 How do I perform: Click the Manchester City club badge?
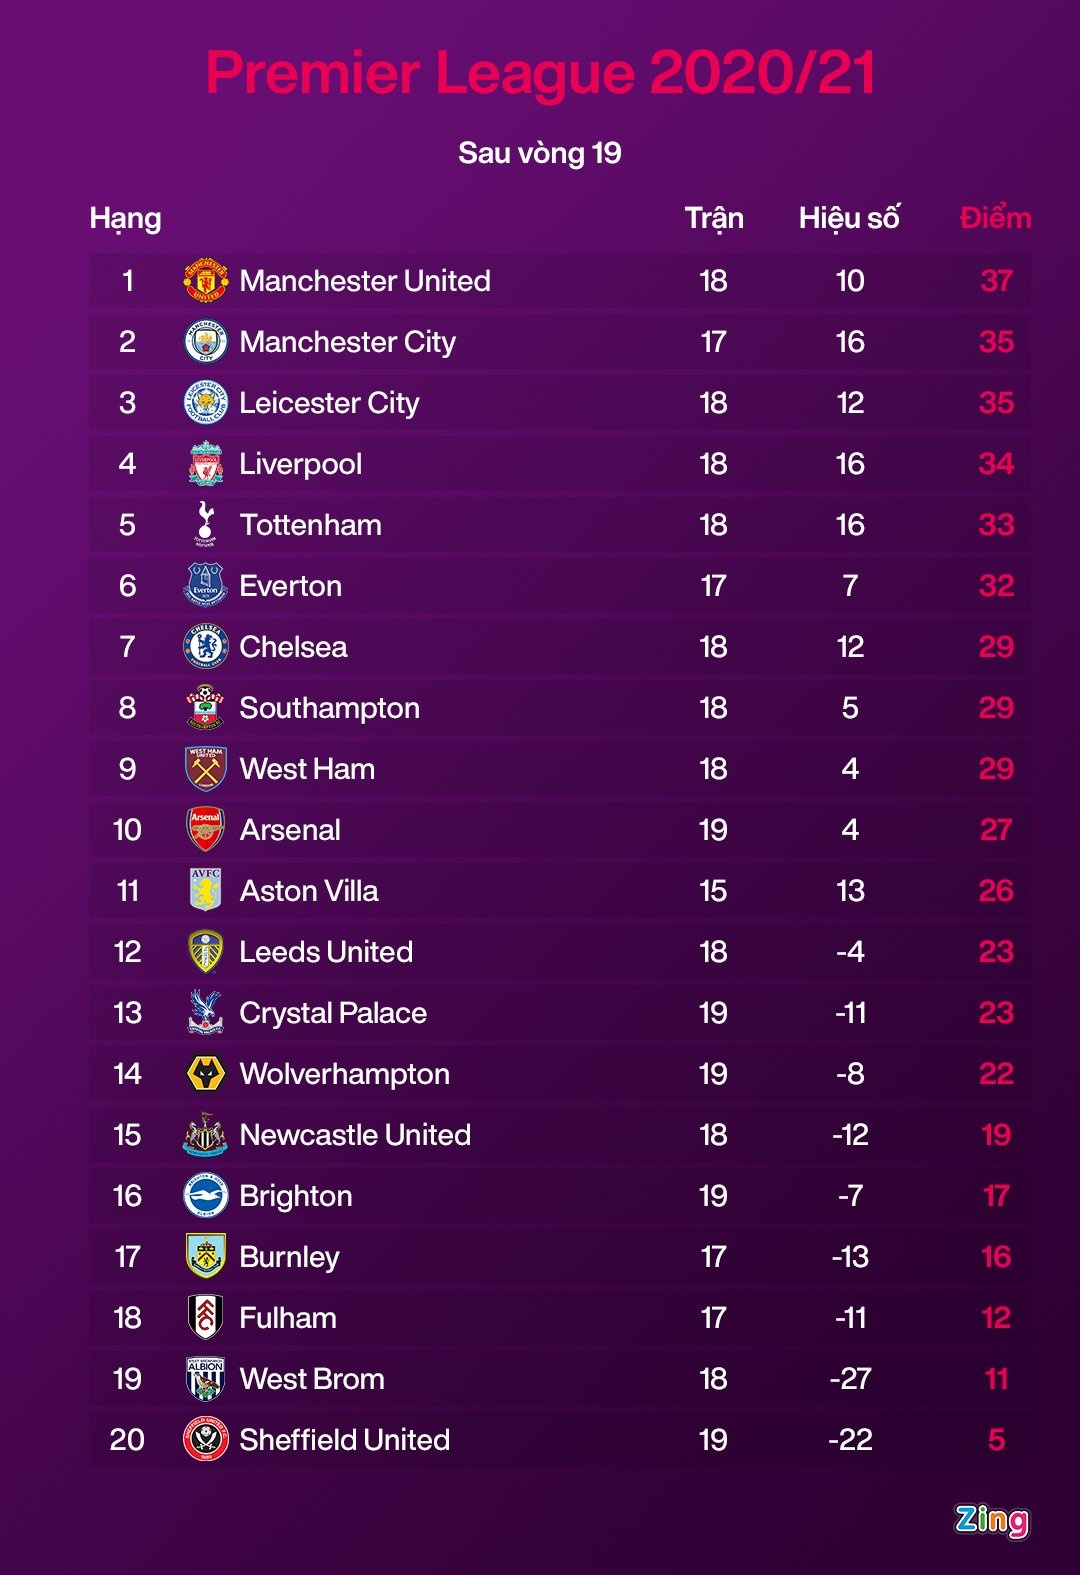coord(205,342)
